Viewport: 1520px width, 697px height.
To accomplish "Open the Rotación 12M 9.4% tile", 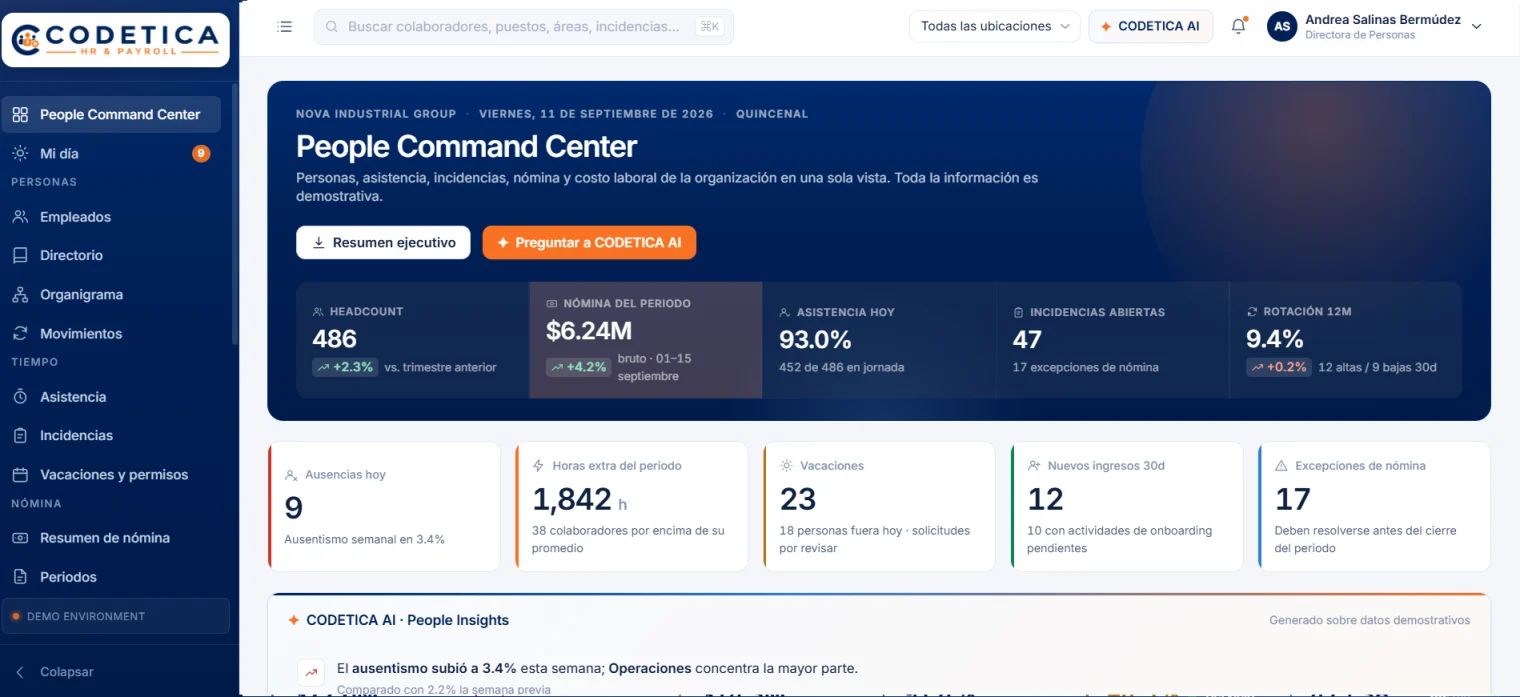I will [1346, 340].
